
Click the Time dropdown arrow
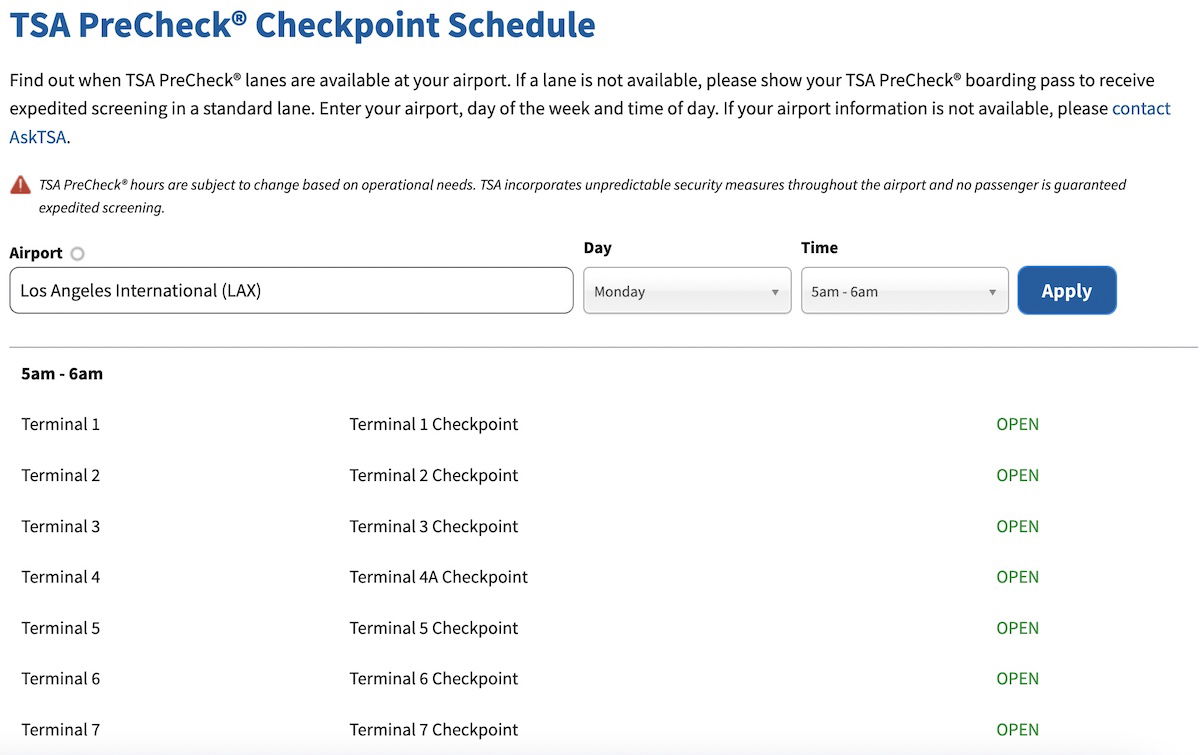click(x=992, y=292)
